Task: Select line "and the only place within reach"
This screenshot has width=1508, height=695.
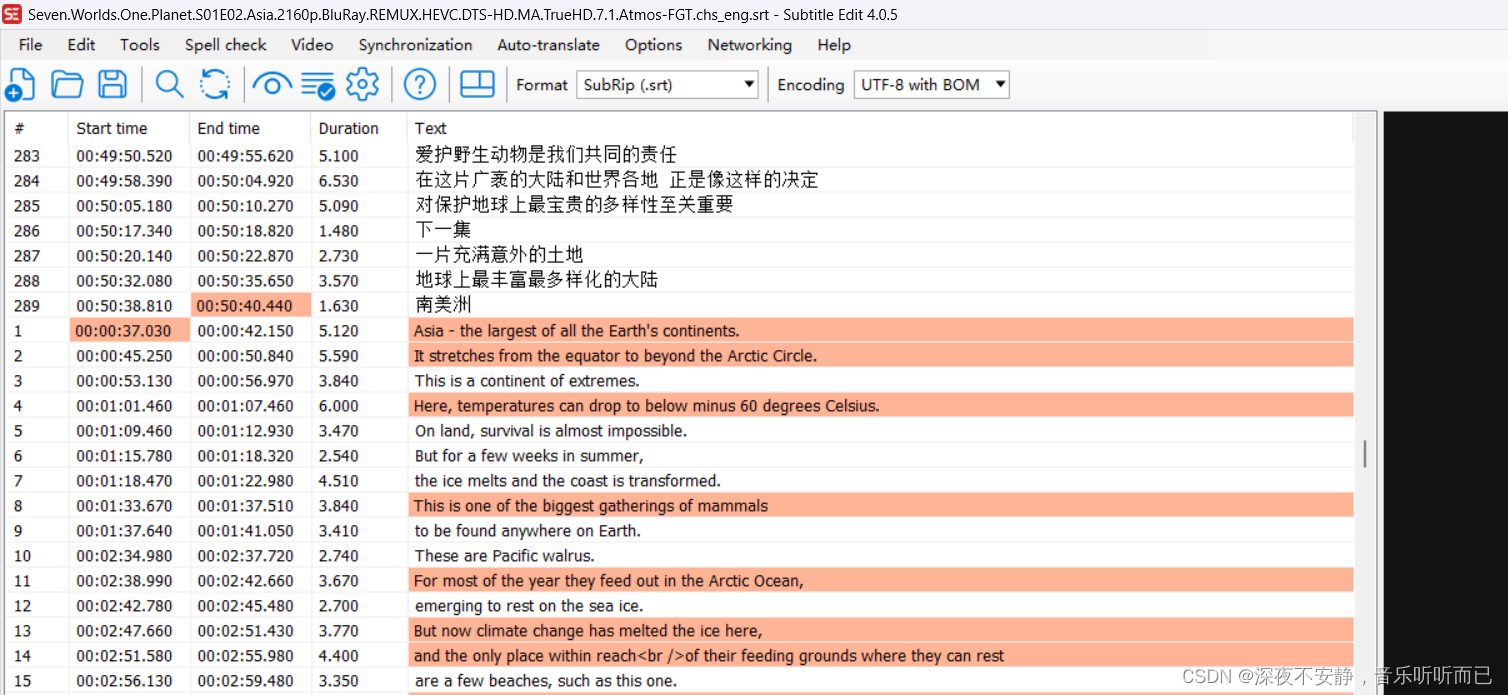Action: coord(881,656)
